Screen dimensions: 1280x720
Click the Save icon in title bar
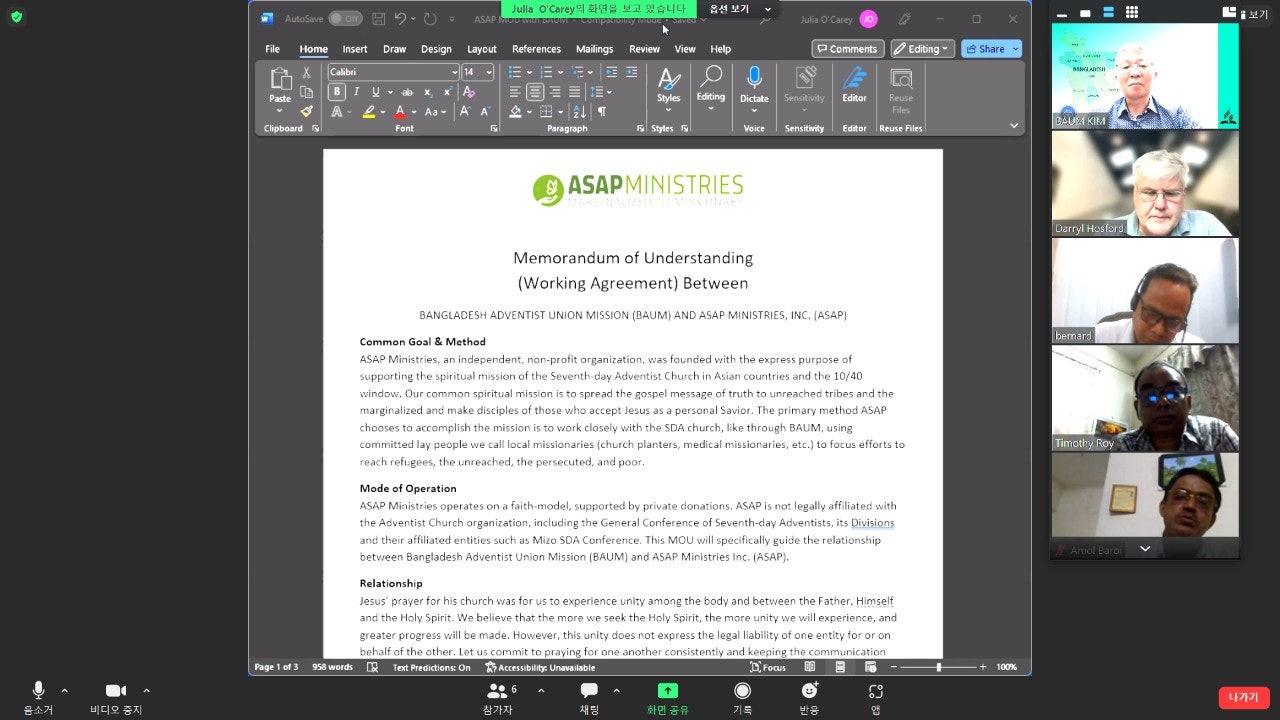coord(378,19)
